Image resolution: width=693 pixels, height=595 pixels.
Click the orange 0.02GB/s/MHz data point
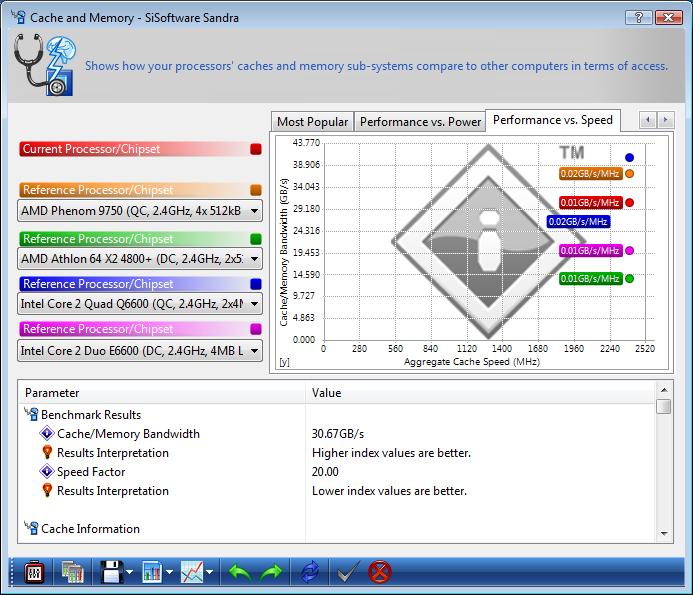[x=629, y=174]
